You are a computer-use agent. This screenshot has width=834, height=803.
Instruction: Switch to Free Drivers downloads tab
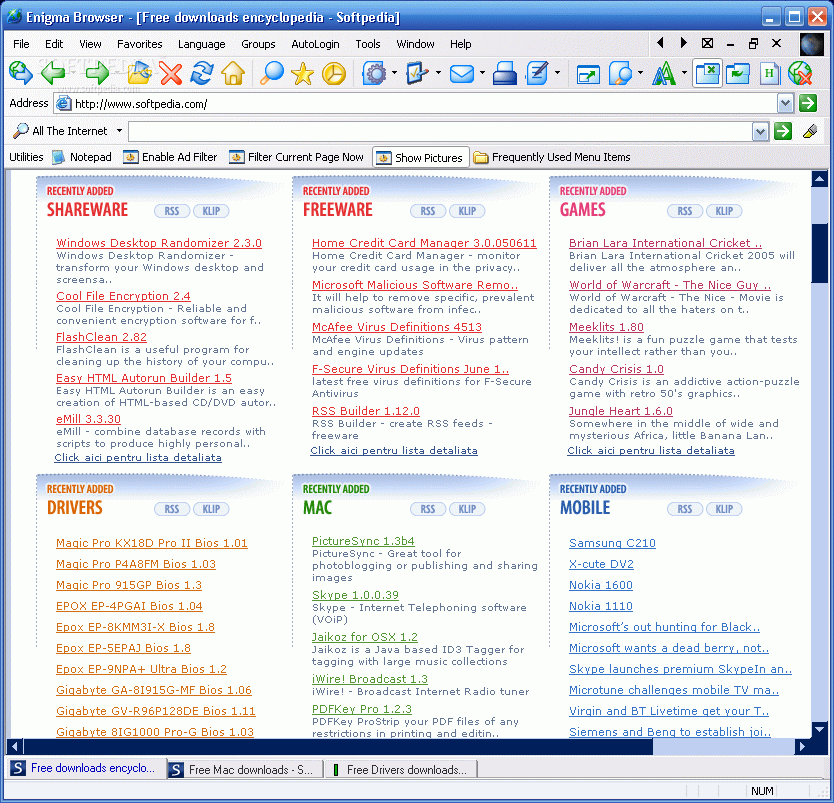(400, 769)
